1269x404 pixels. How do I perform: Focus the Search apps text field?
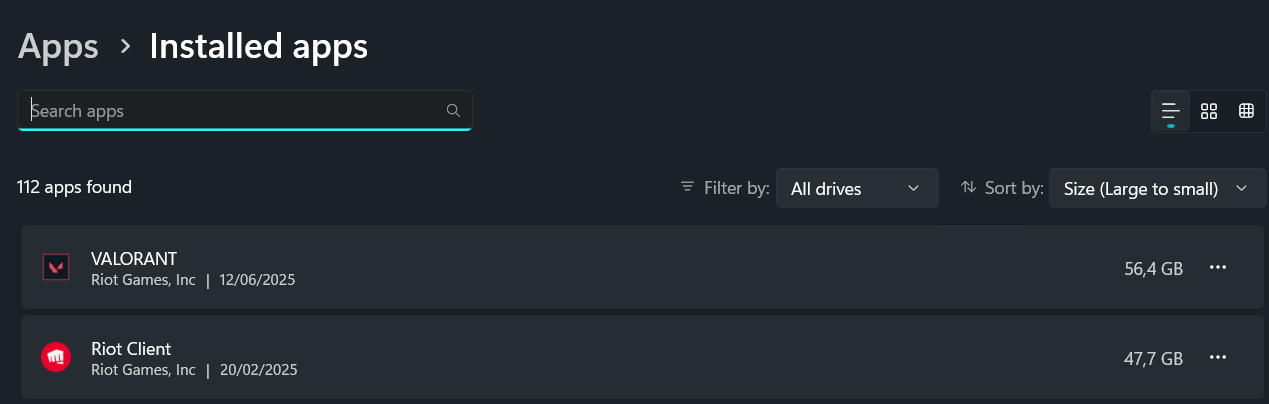click(235, 111)
